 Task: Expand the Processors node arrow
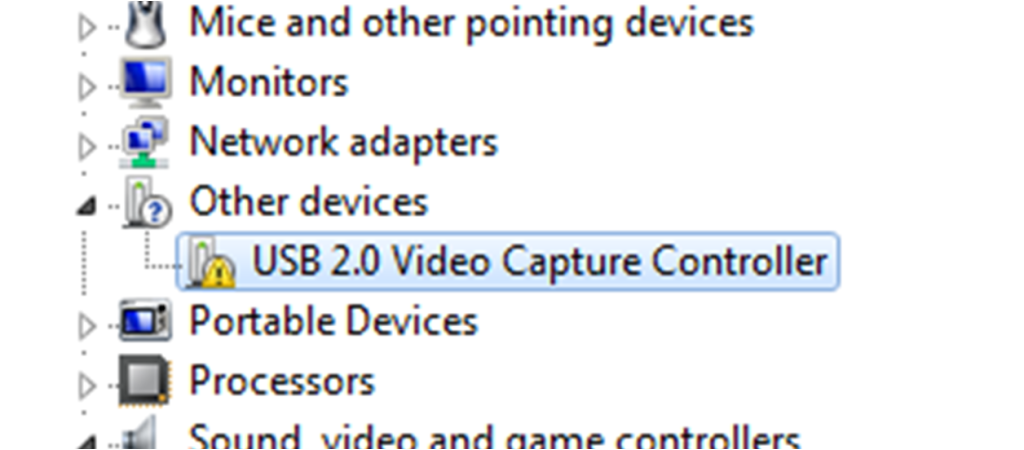coord(86,387)
